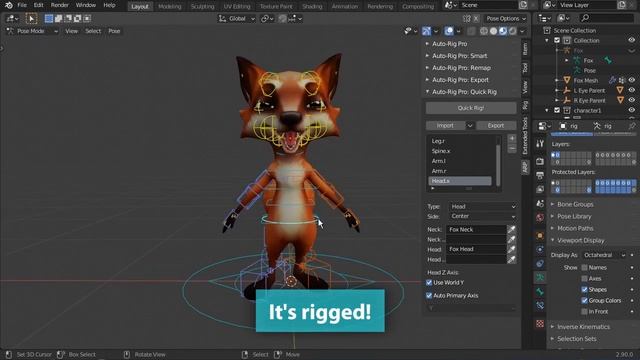Open the File menu
Image resolution: width=640 pixels, height=360 pixels.
pyautogui.click(x=22, y=5)
